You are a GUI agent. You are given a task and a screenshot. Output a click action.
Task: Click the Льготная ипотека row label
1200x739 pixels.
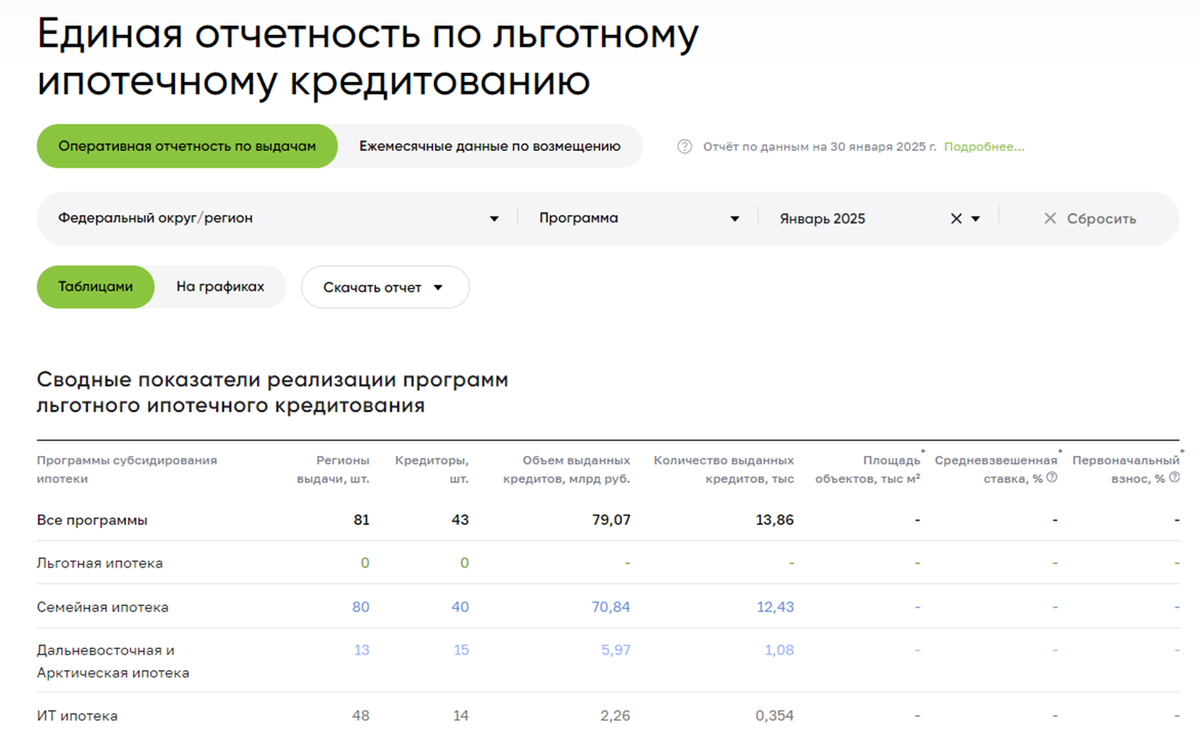tap(100, 563)
